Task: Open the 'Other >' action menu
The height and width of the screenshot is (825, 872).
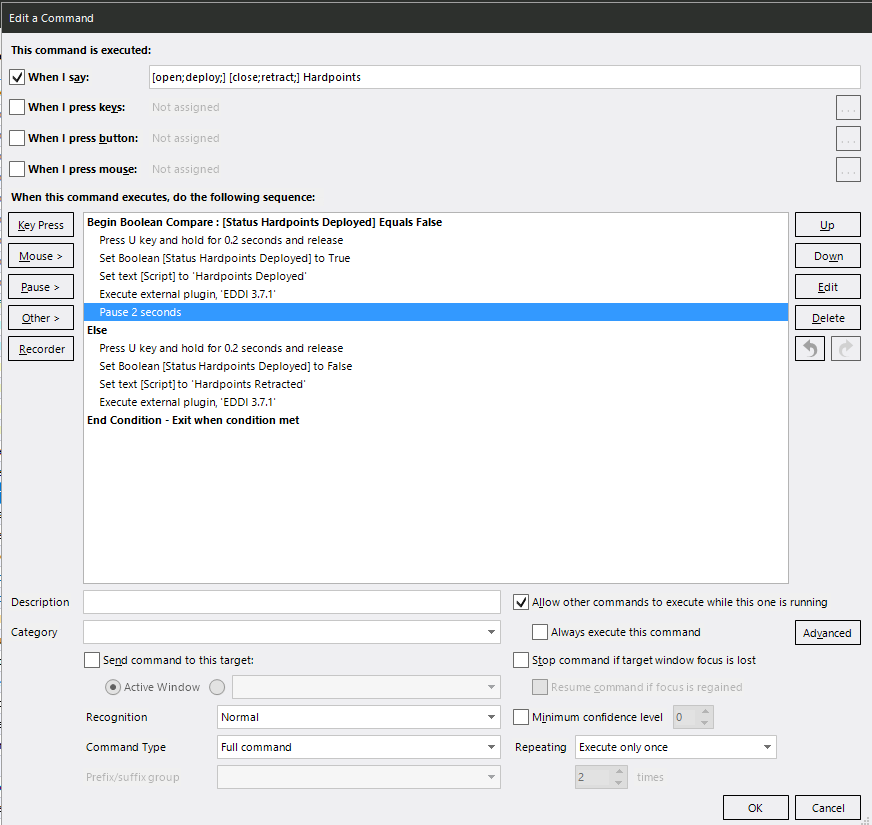Action: (x=41, y=318)
